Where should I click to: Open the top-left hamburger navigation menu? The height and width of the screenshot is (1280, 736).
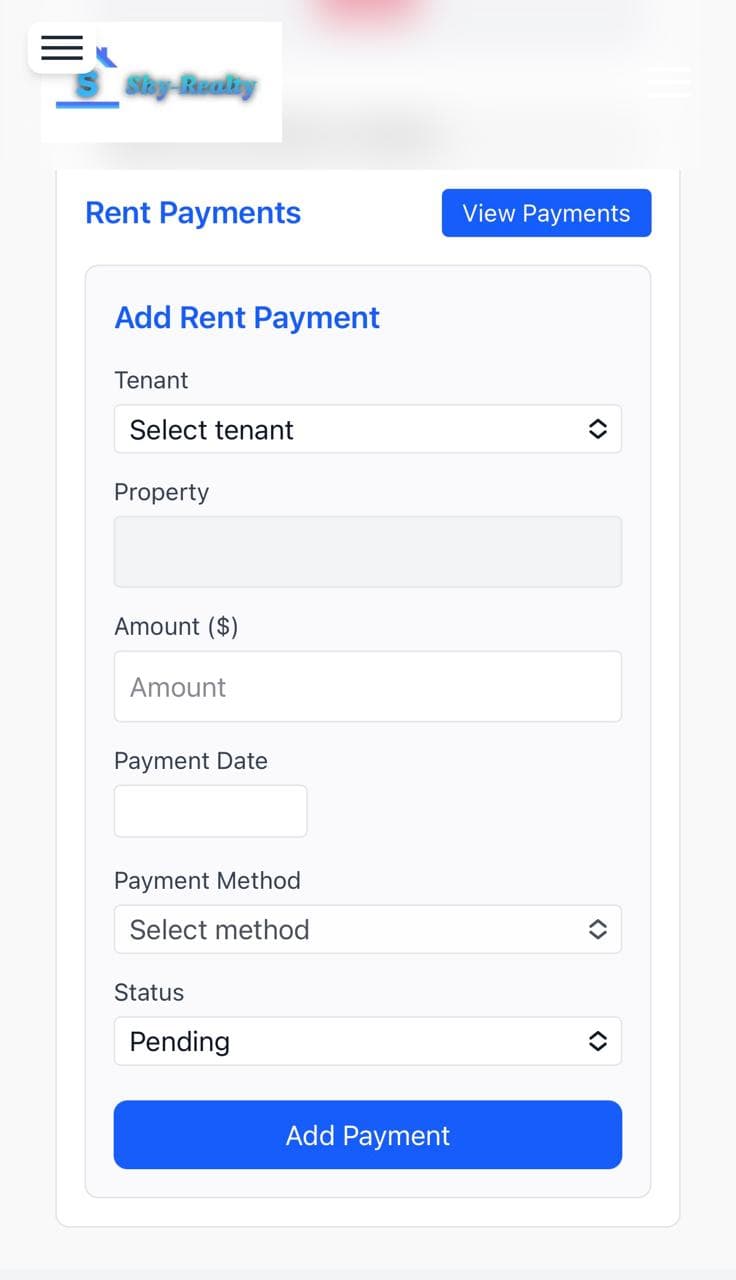[x=61, y=48]
